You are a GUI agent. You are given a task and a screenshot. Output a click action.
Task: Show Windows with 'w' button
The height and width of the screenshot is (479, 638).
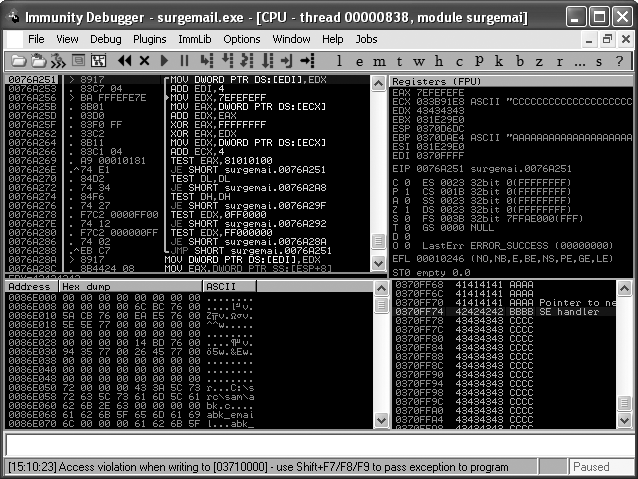[419, 62]
